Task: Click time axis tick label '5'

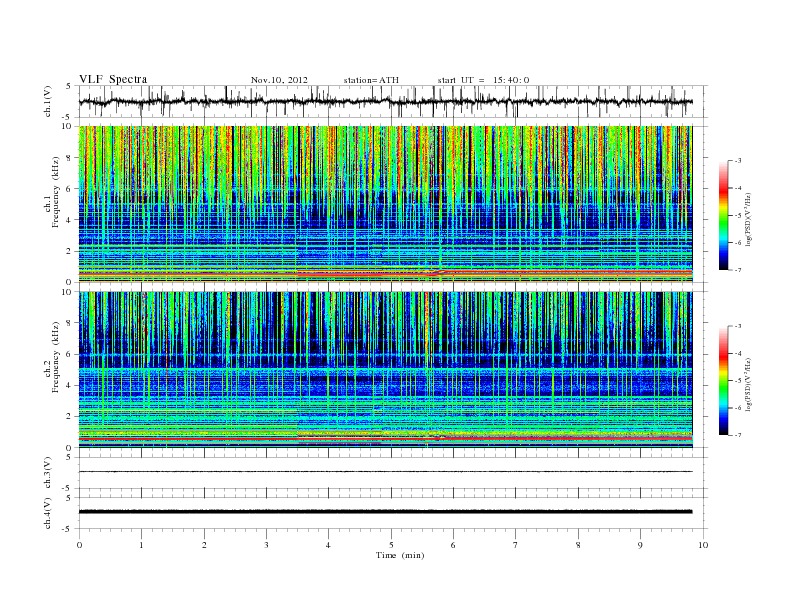Action: [391, 545]
